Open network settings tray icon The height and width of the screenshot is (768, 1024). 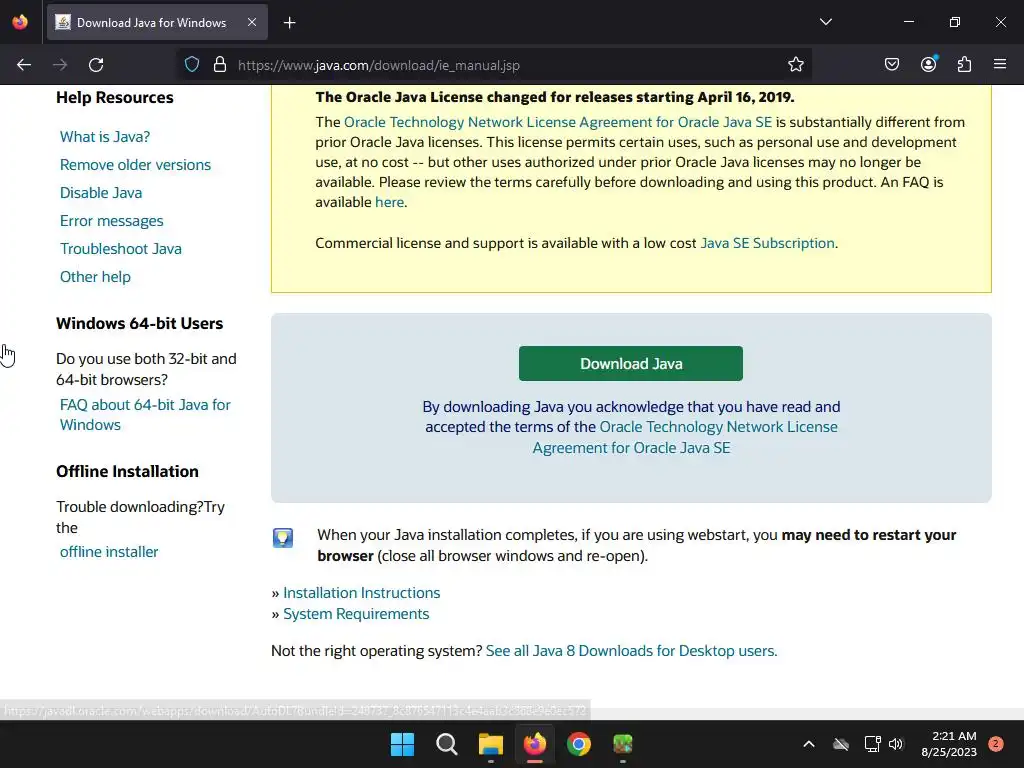pos(872,744)
